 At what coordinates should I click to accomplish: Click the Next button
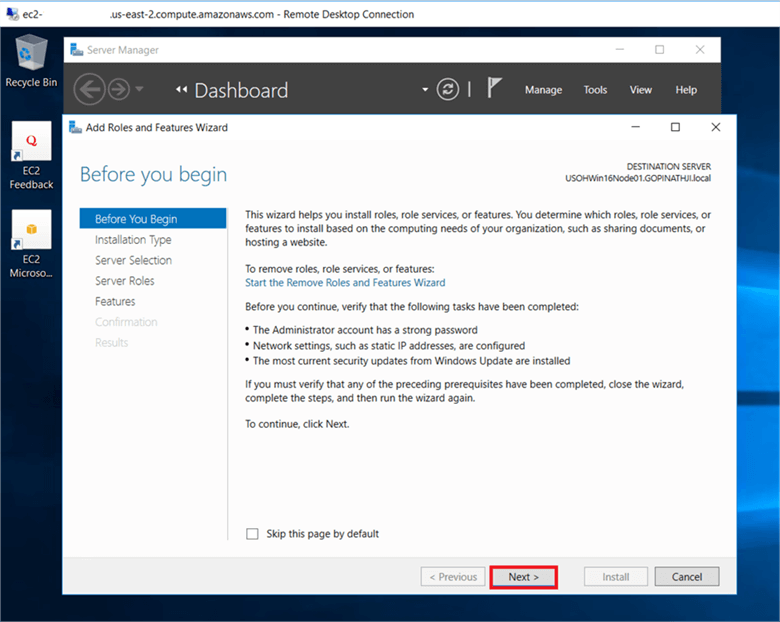point(523,577)
